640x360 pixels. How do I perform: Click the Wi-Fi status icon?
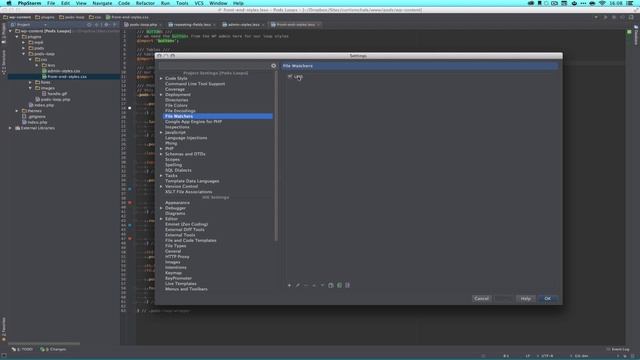pyautogui.click(x=602, y=3)
